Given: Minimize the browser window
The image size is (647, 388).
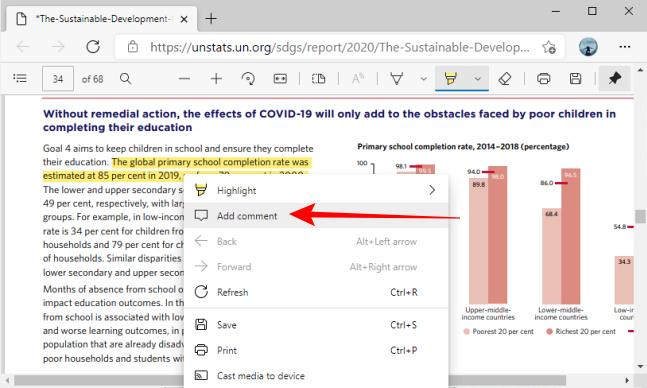Looking at the screenshot, I should click(x=556, y=11).
